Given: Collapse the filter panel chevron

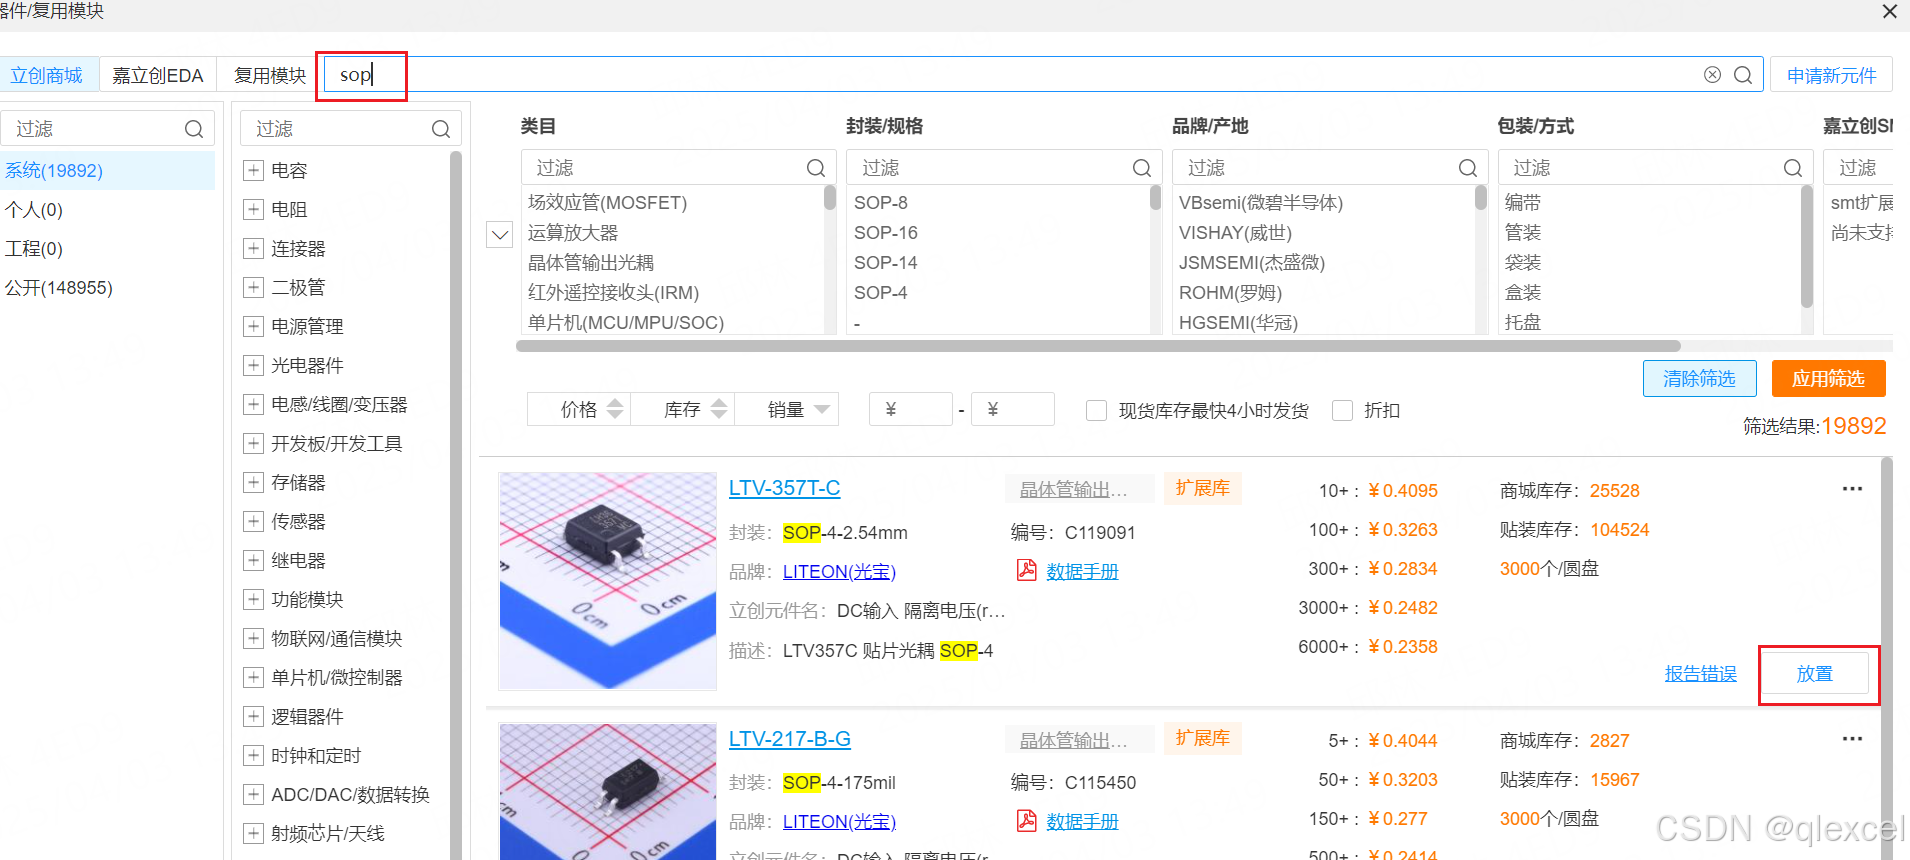Looking at the screenshot, I should (x=499, y=235).
